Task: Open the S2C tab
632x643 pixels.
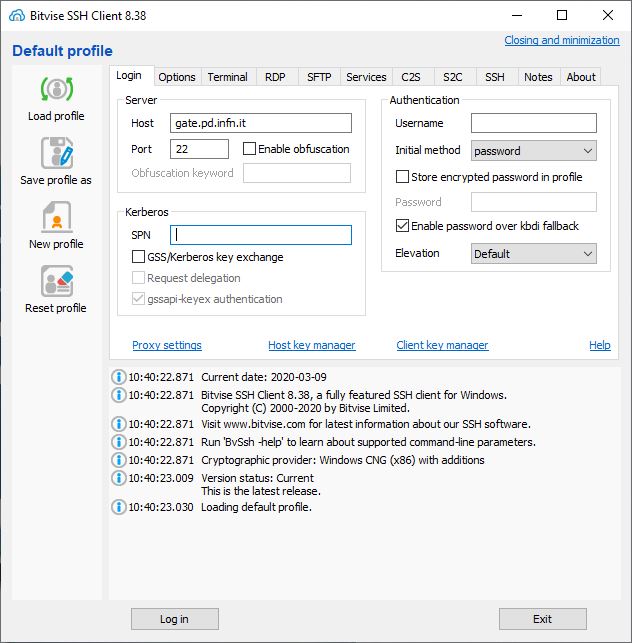Action: 453,77
